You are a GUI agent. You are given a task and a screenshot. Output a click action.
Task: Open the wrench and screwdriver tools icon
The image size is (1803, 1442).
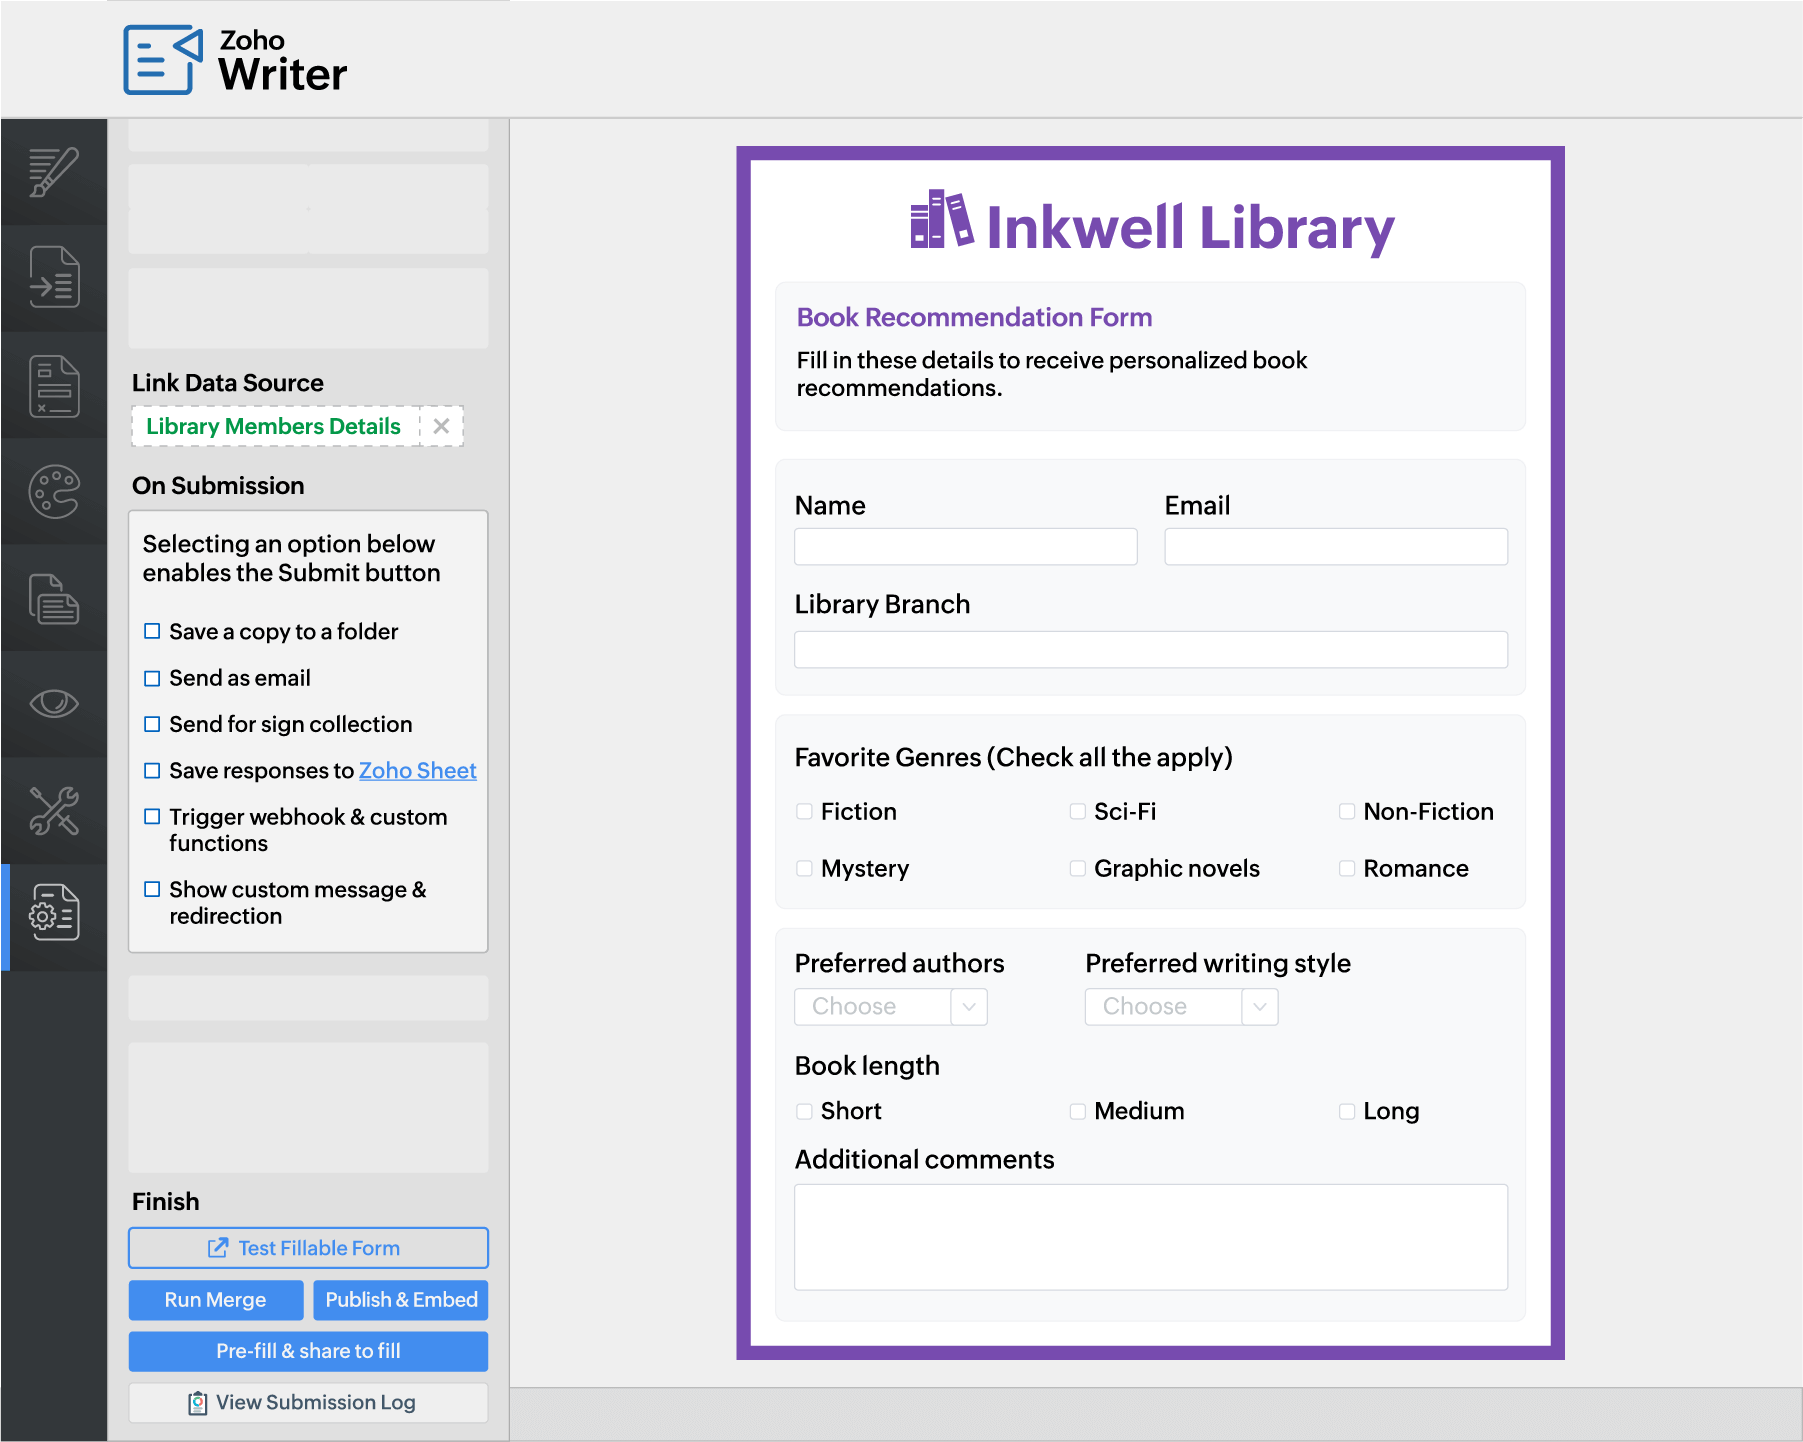[x=54, y=810]
